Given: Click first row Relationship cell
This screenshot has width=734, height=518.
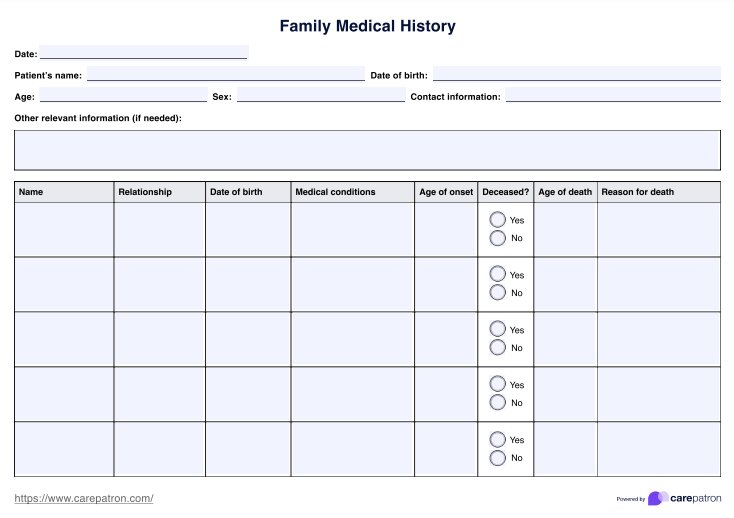Looking at the screenshot, I should click(159, 229).
